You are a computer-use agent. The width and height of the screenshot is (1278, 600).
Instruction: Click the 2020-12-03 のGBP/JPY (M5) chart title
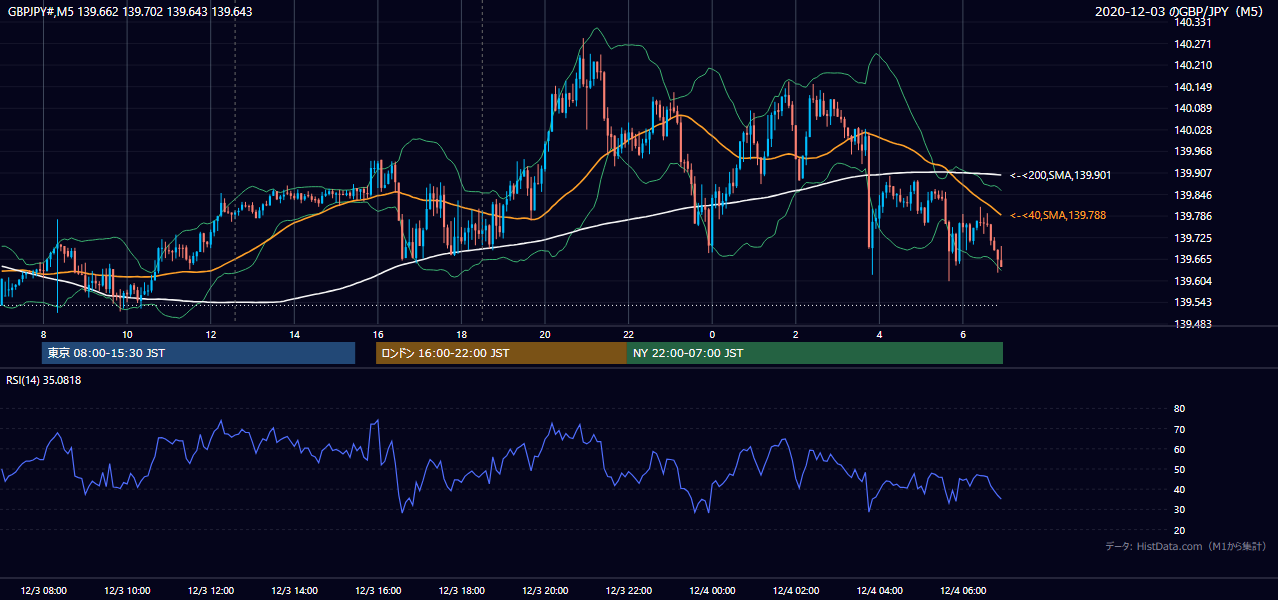click(x=1181, y=12)
